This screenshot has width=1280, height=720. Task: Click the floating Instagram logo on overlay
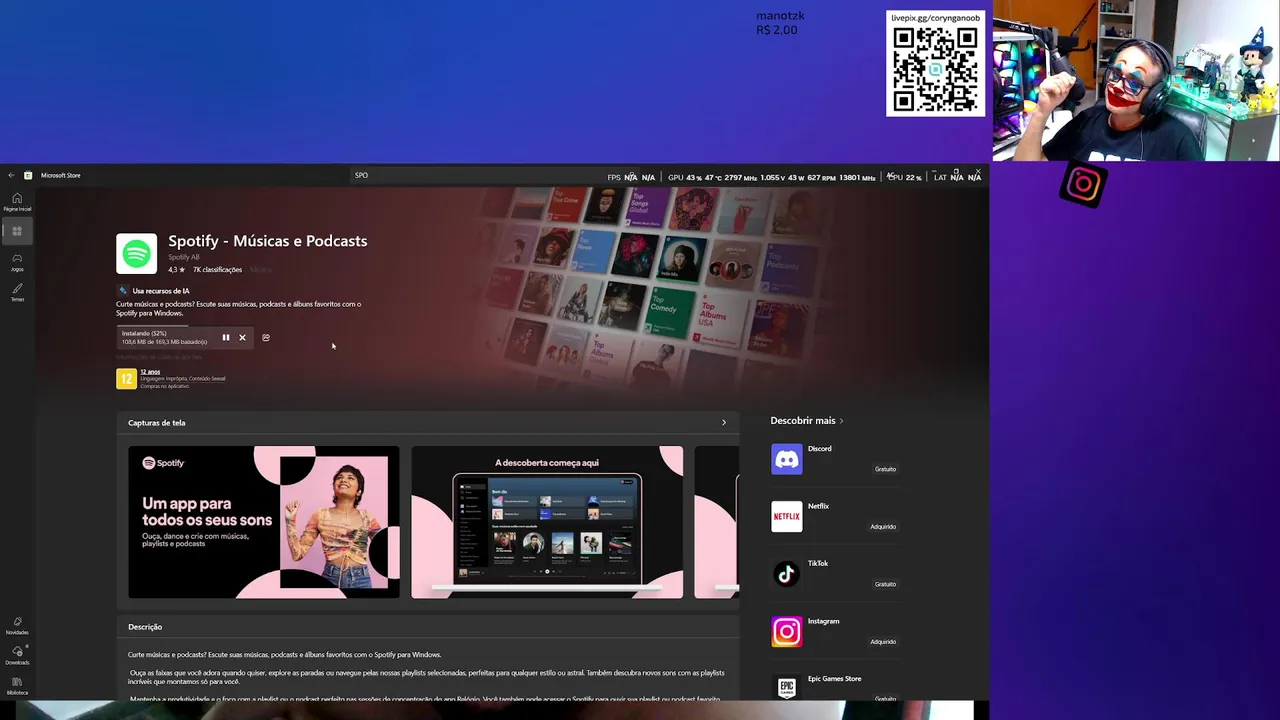tap(1084, 184)
